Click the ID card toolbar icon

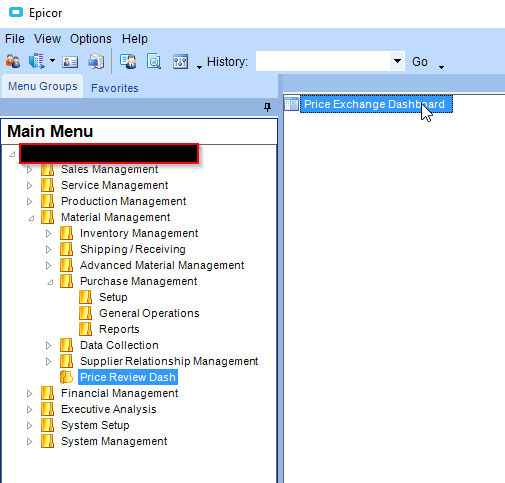70,62
